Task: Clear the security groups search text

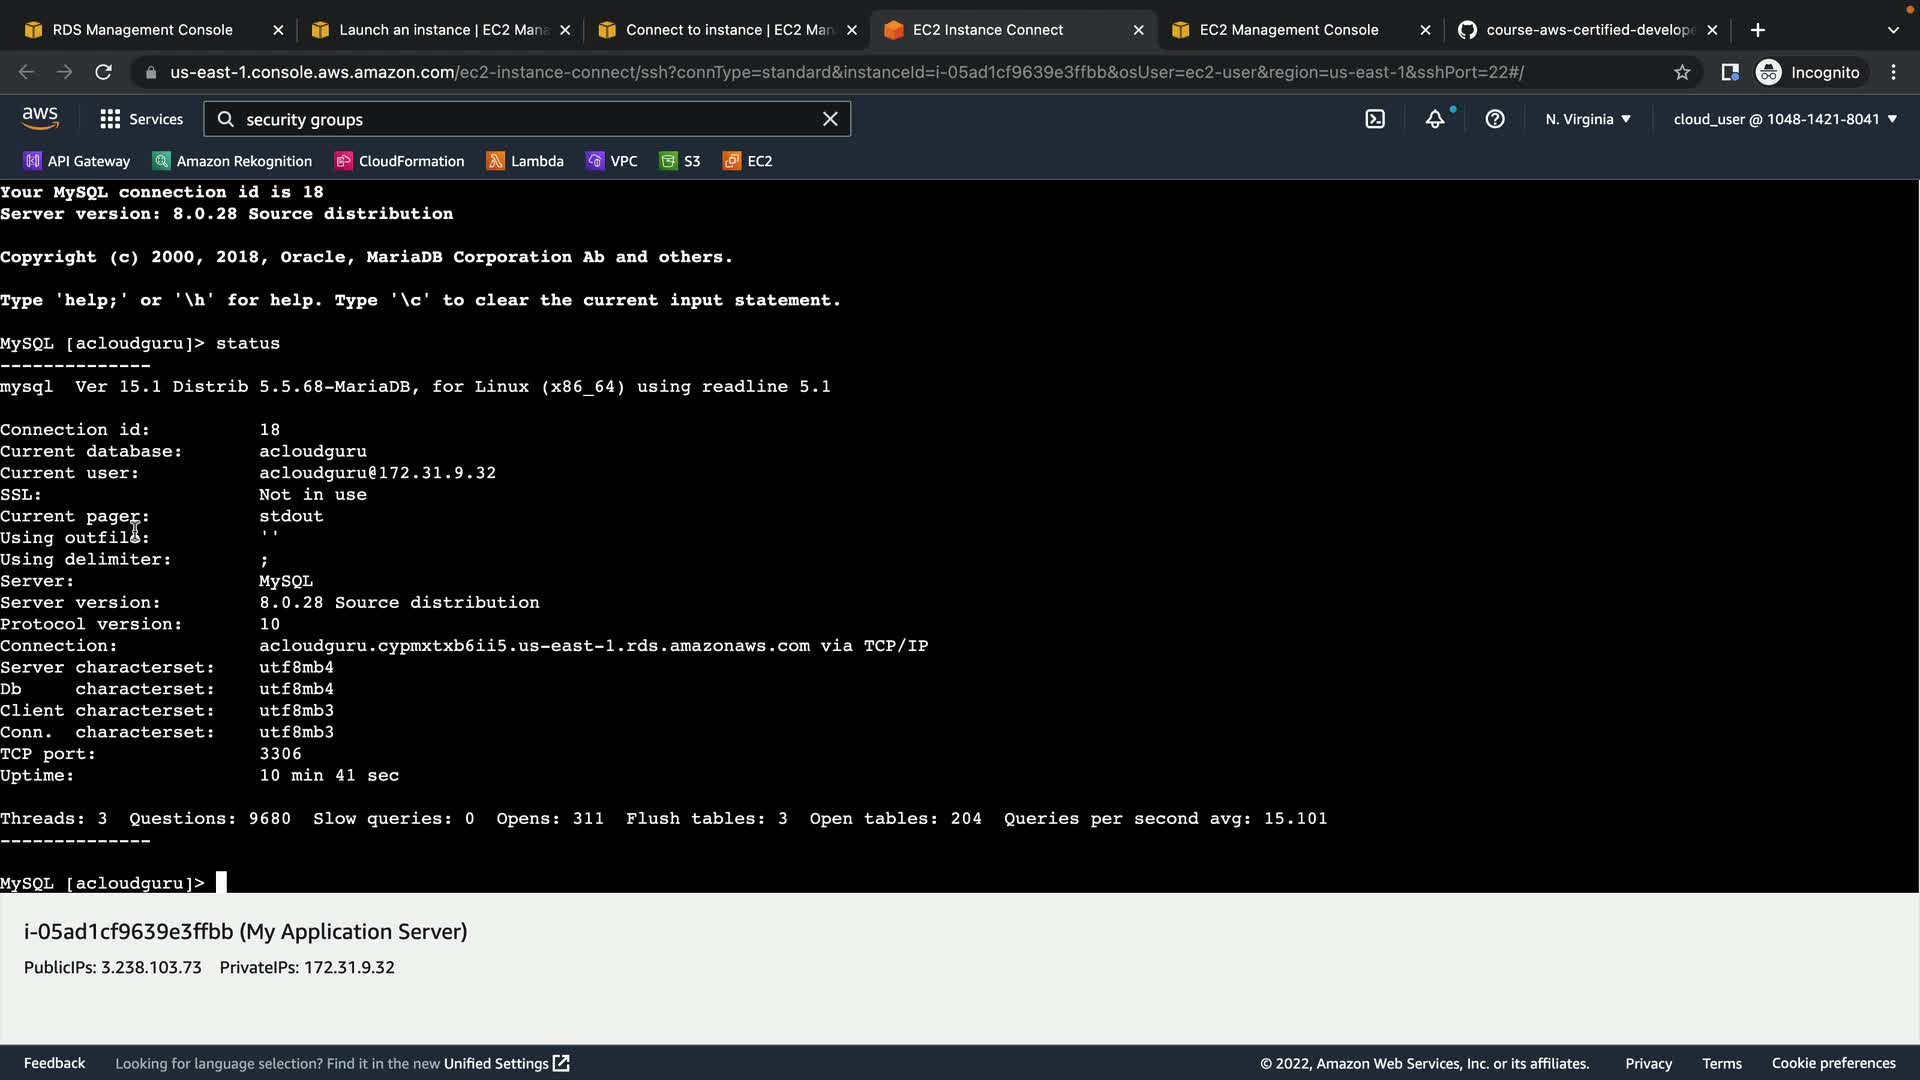Action: (x=830, y=119)
